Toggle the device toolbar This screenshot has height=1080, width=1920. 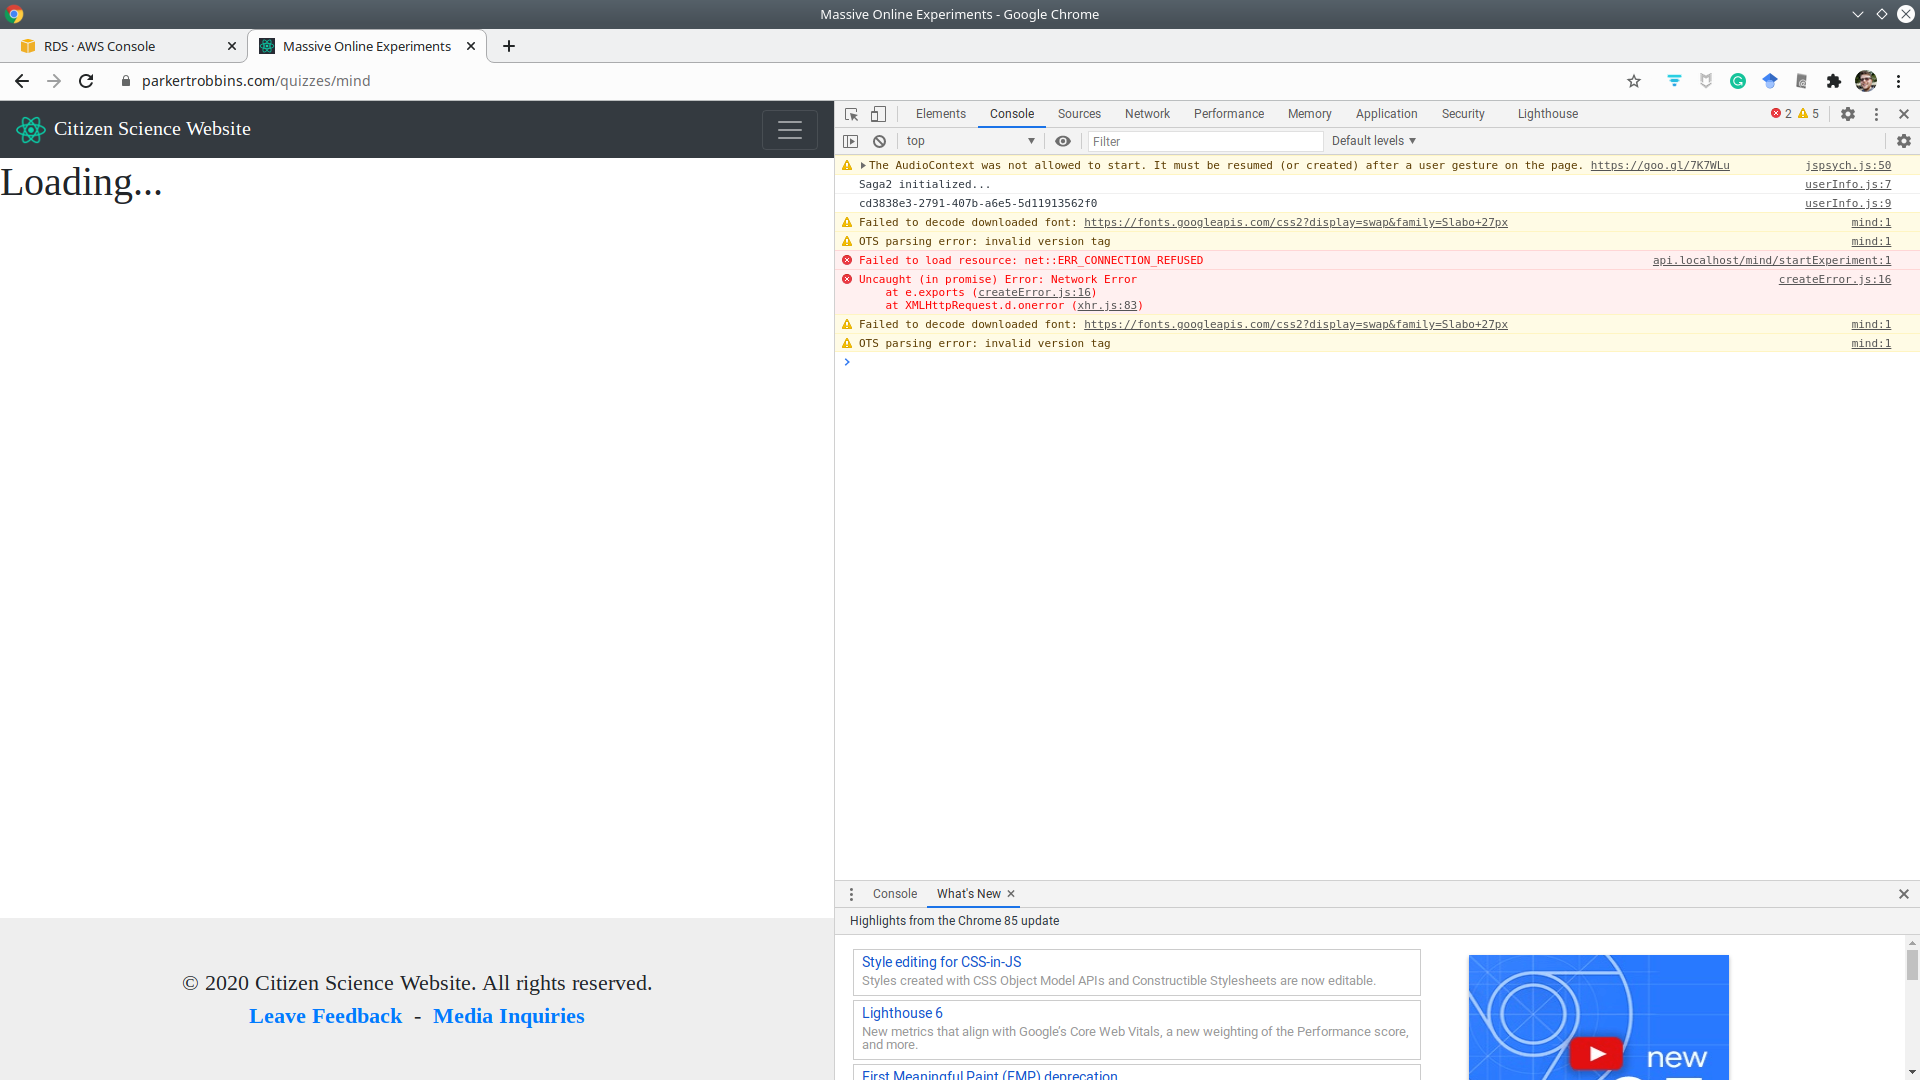point(879,114)
